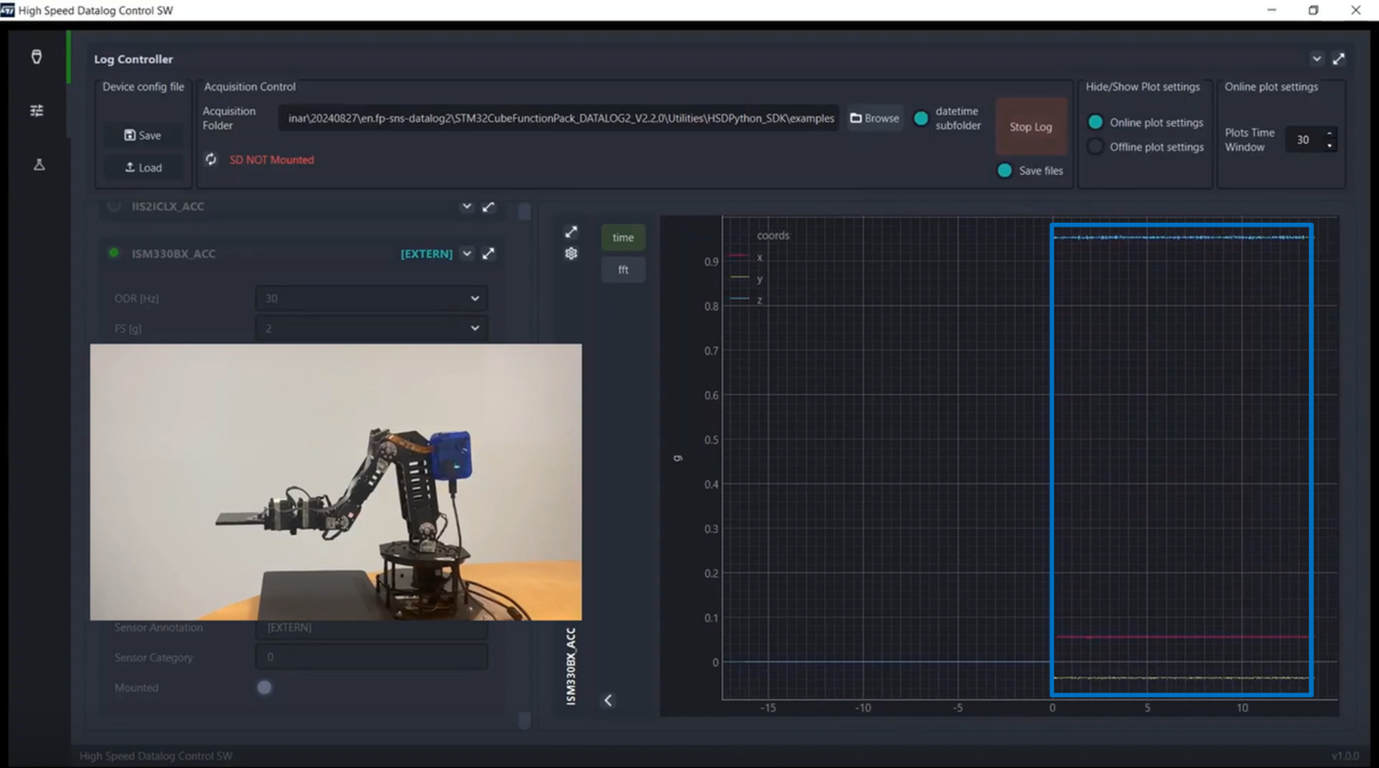Refresh the SD card mount status

click(211, 160)
